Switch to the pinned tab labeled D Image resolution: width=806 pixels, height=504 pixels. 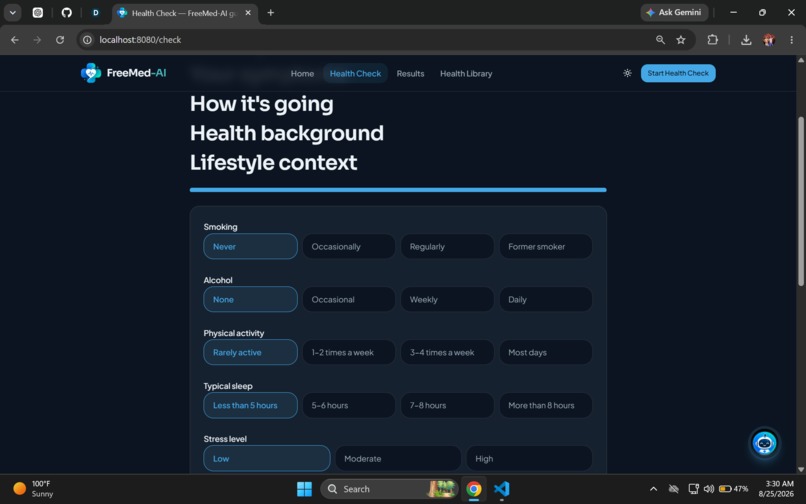pyautogui.click(x=96, y=13)
